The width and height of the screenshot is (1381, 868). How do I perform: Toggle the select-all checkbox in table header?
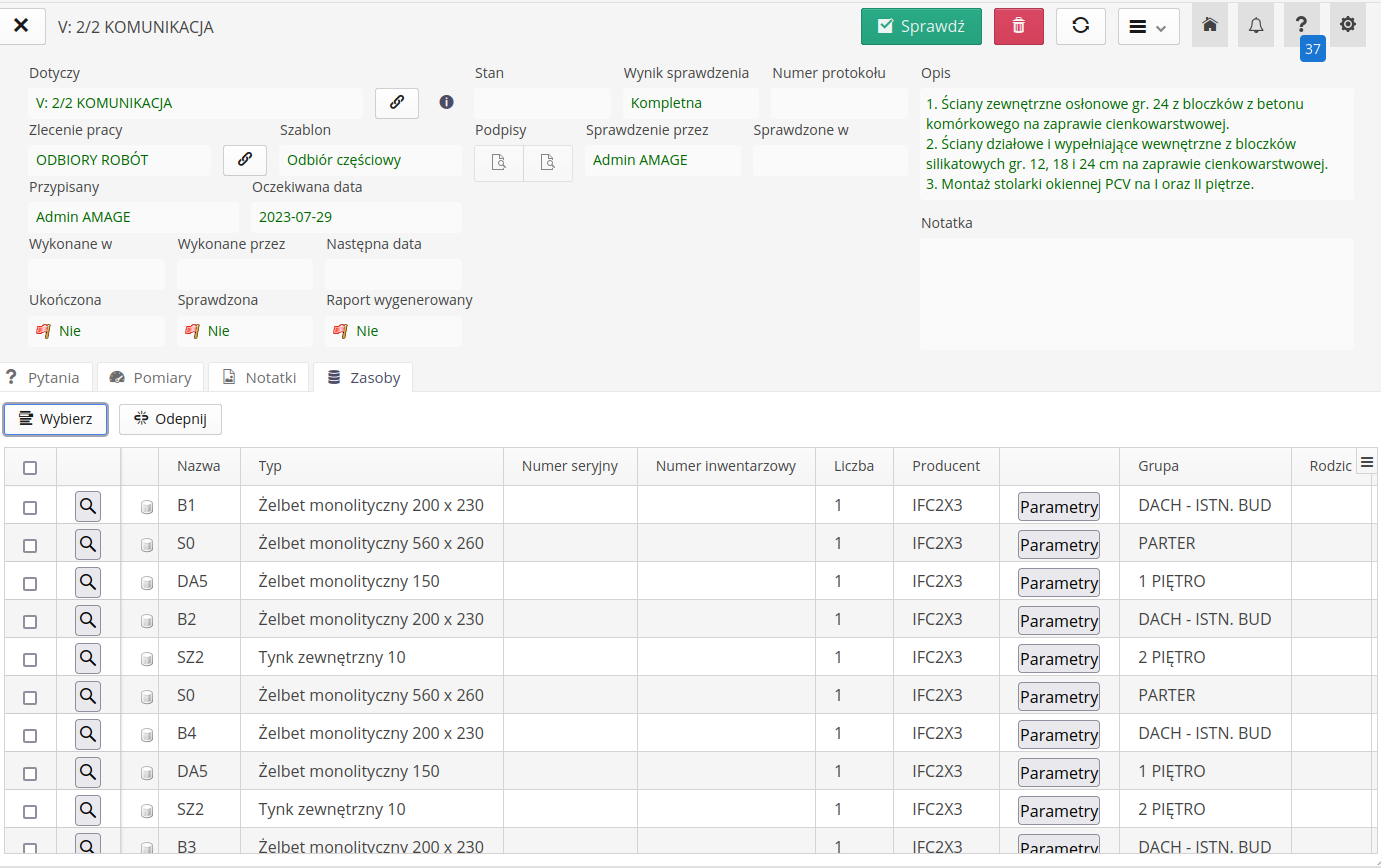(30, 467)
